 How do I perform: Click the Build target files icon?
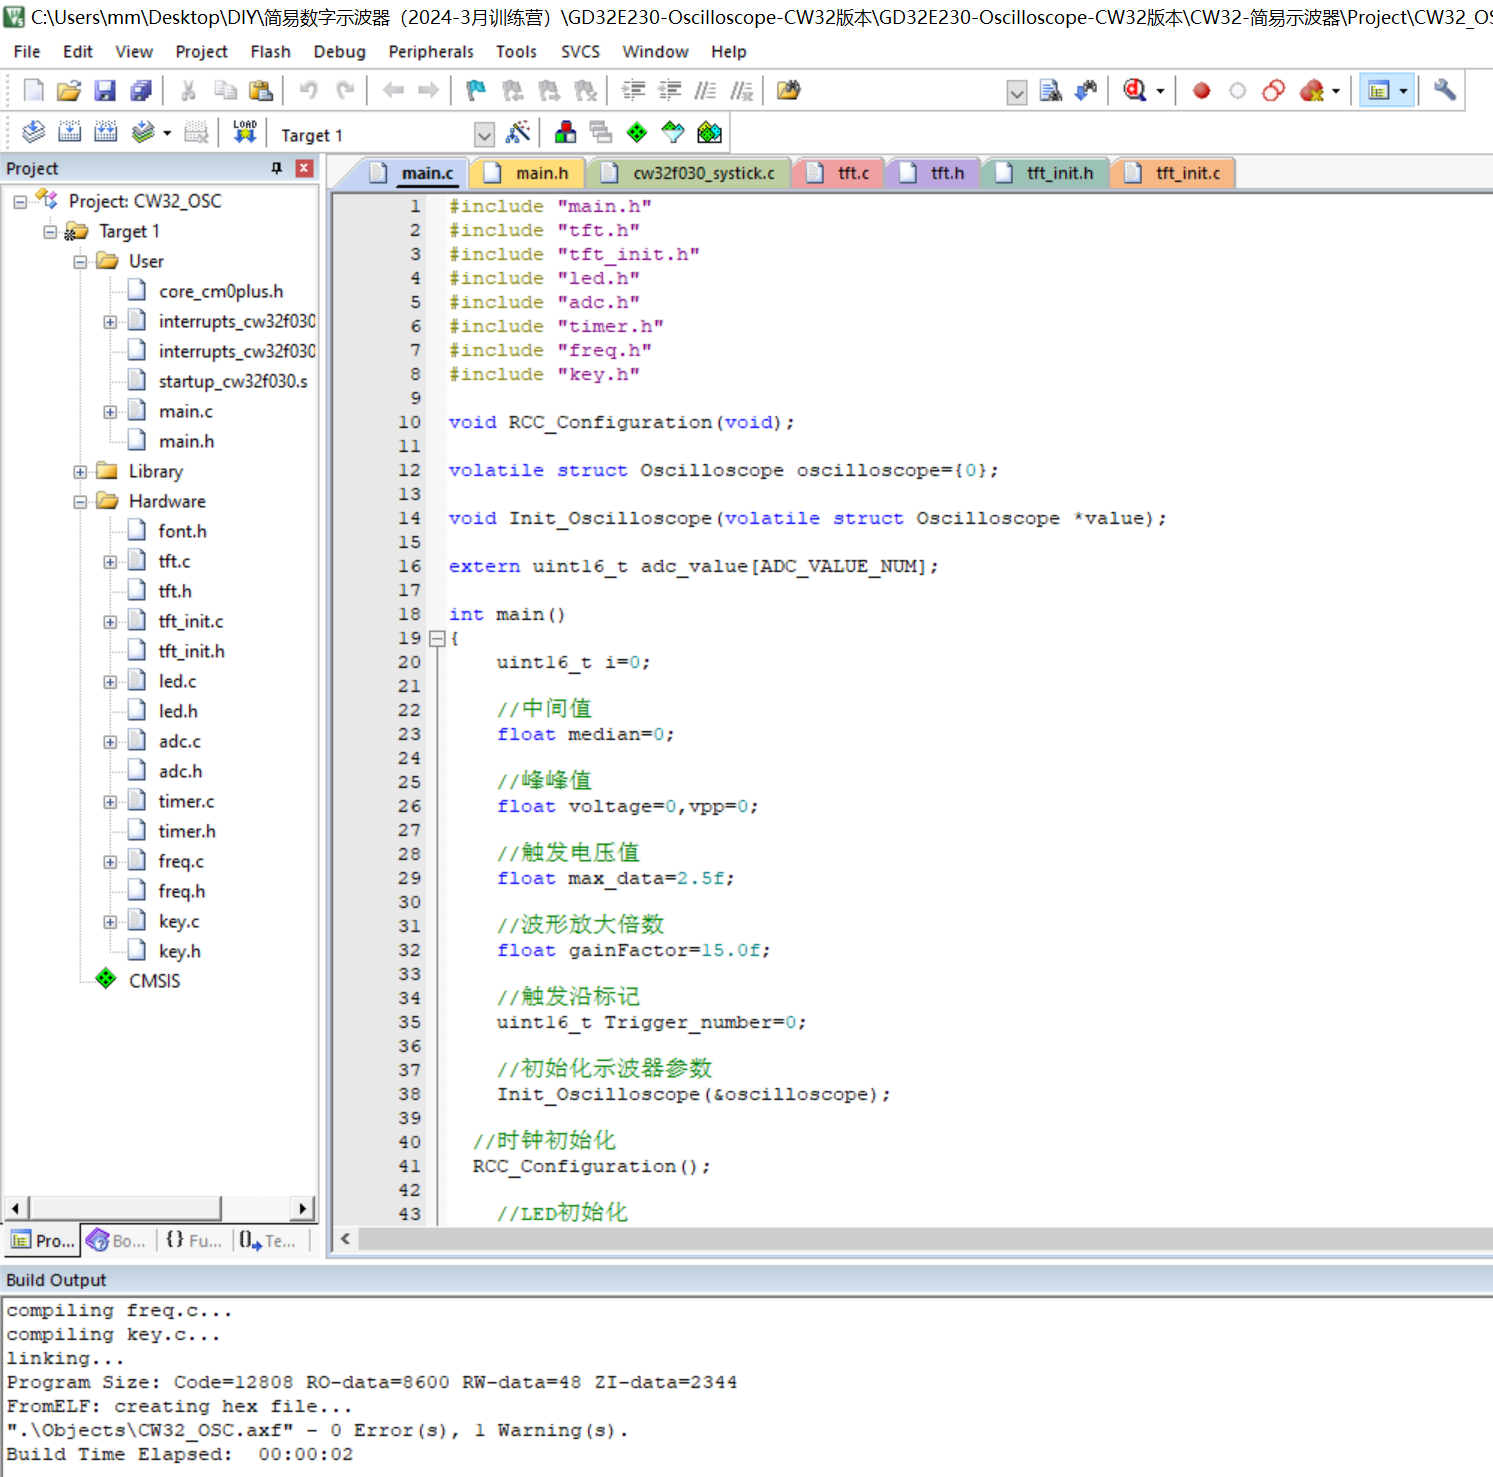tap(69, 132)
